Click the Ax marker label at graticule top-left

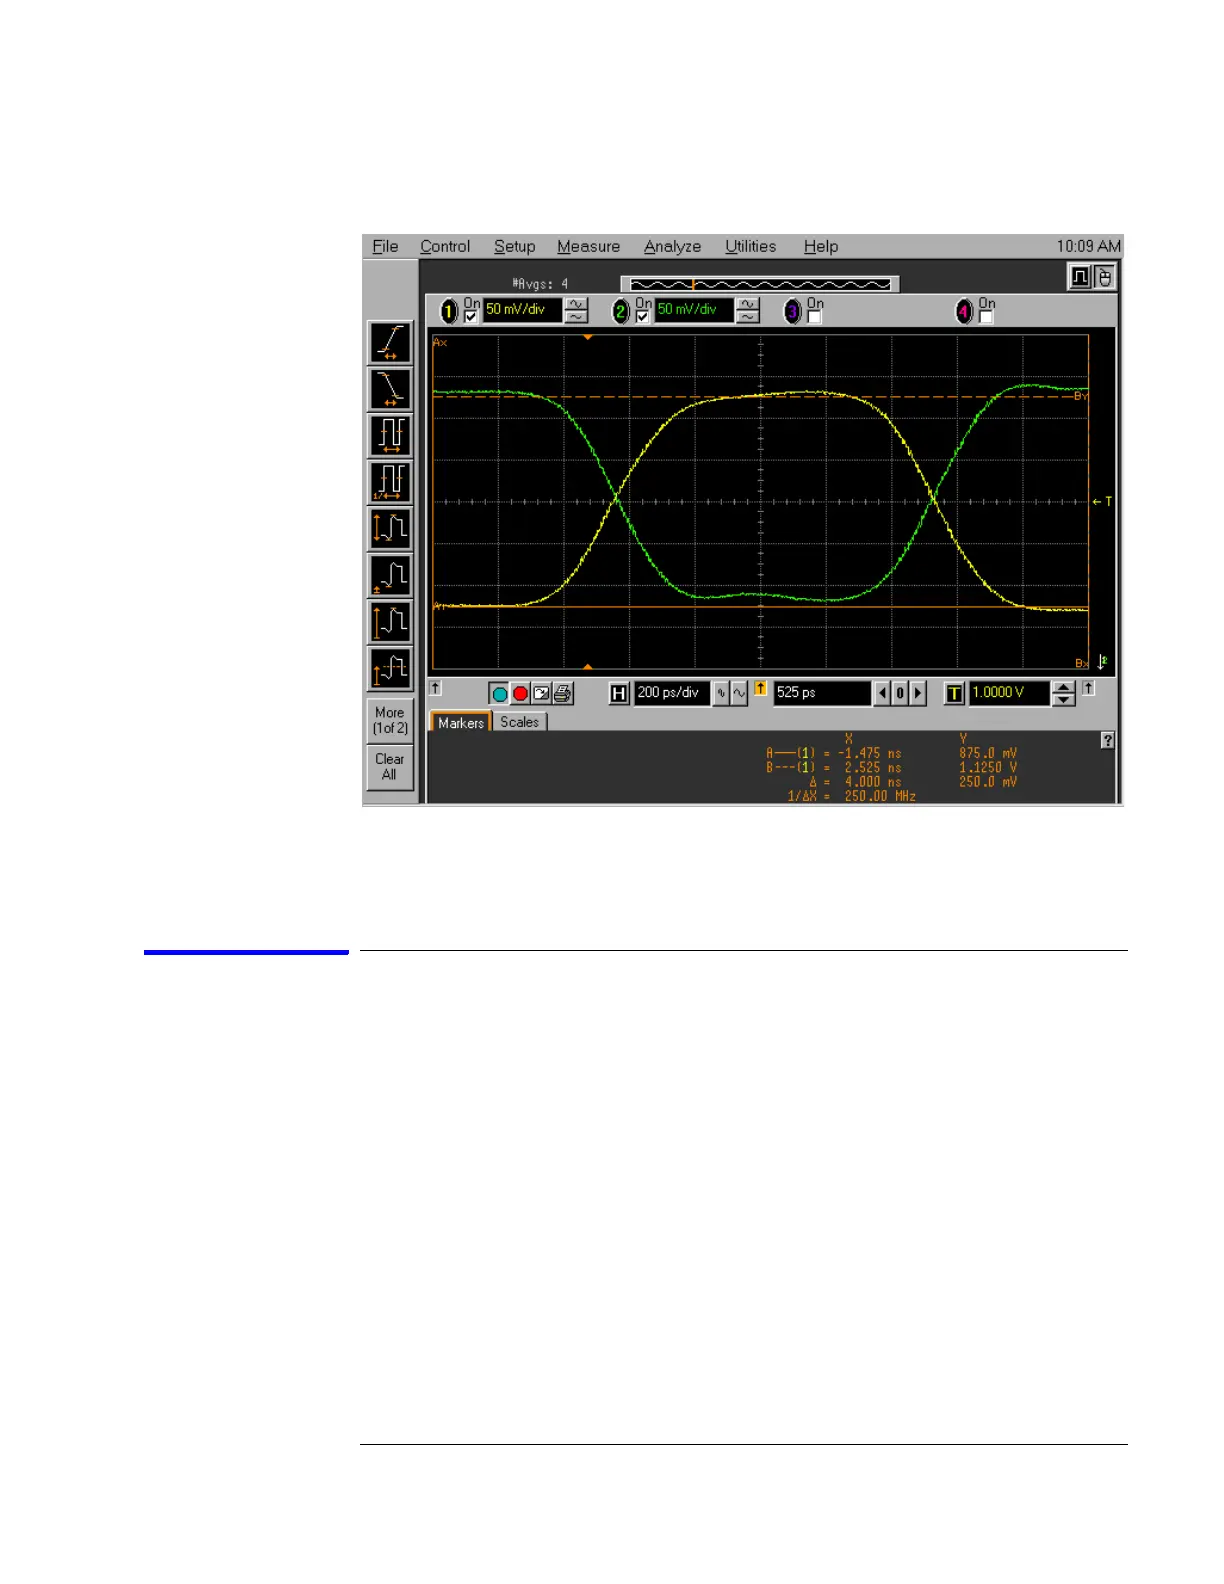(440, 342)
